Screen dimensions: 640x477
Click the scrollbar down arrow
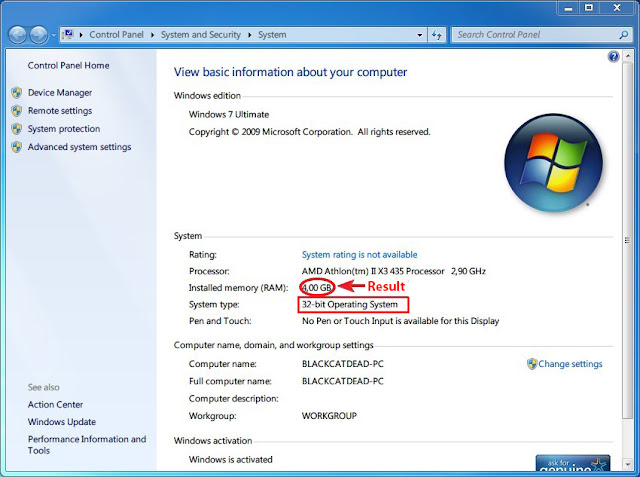[x=627, y=464]
